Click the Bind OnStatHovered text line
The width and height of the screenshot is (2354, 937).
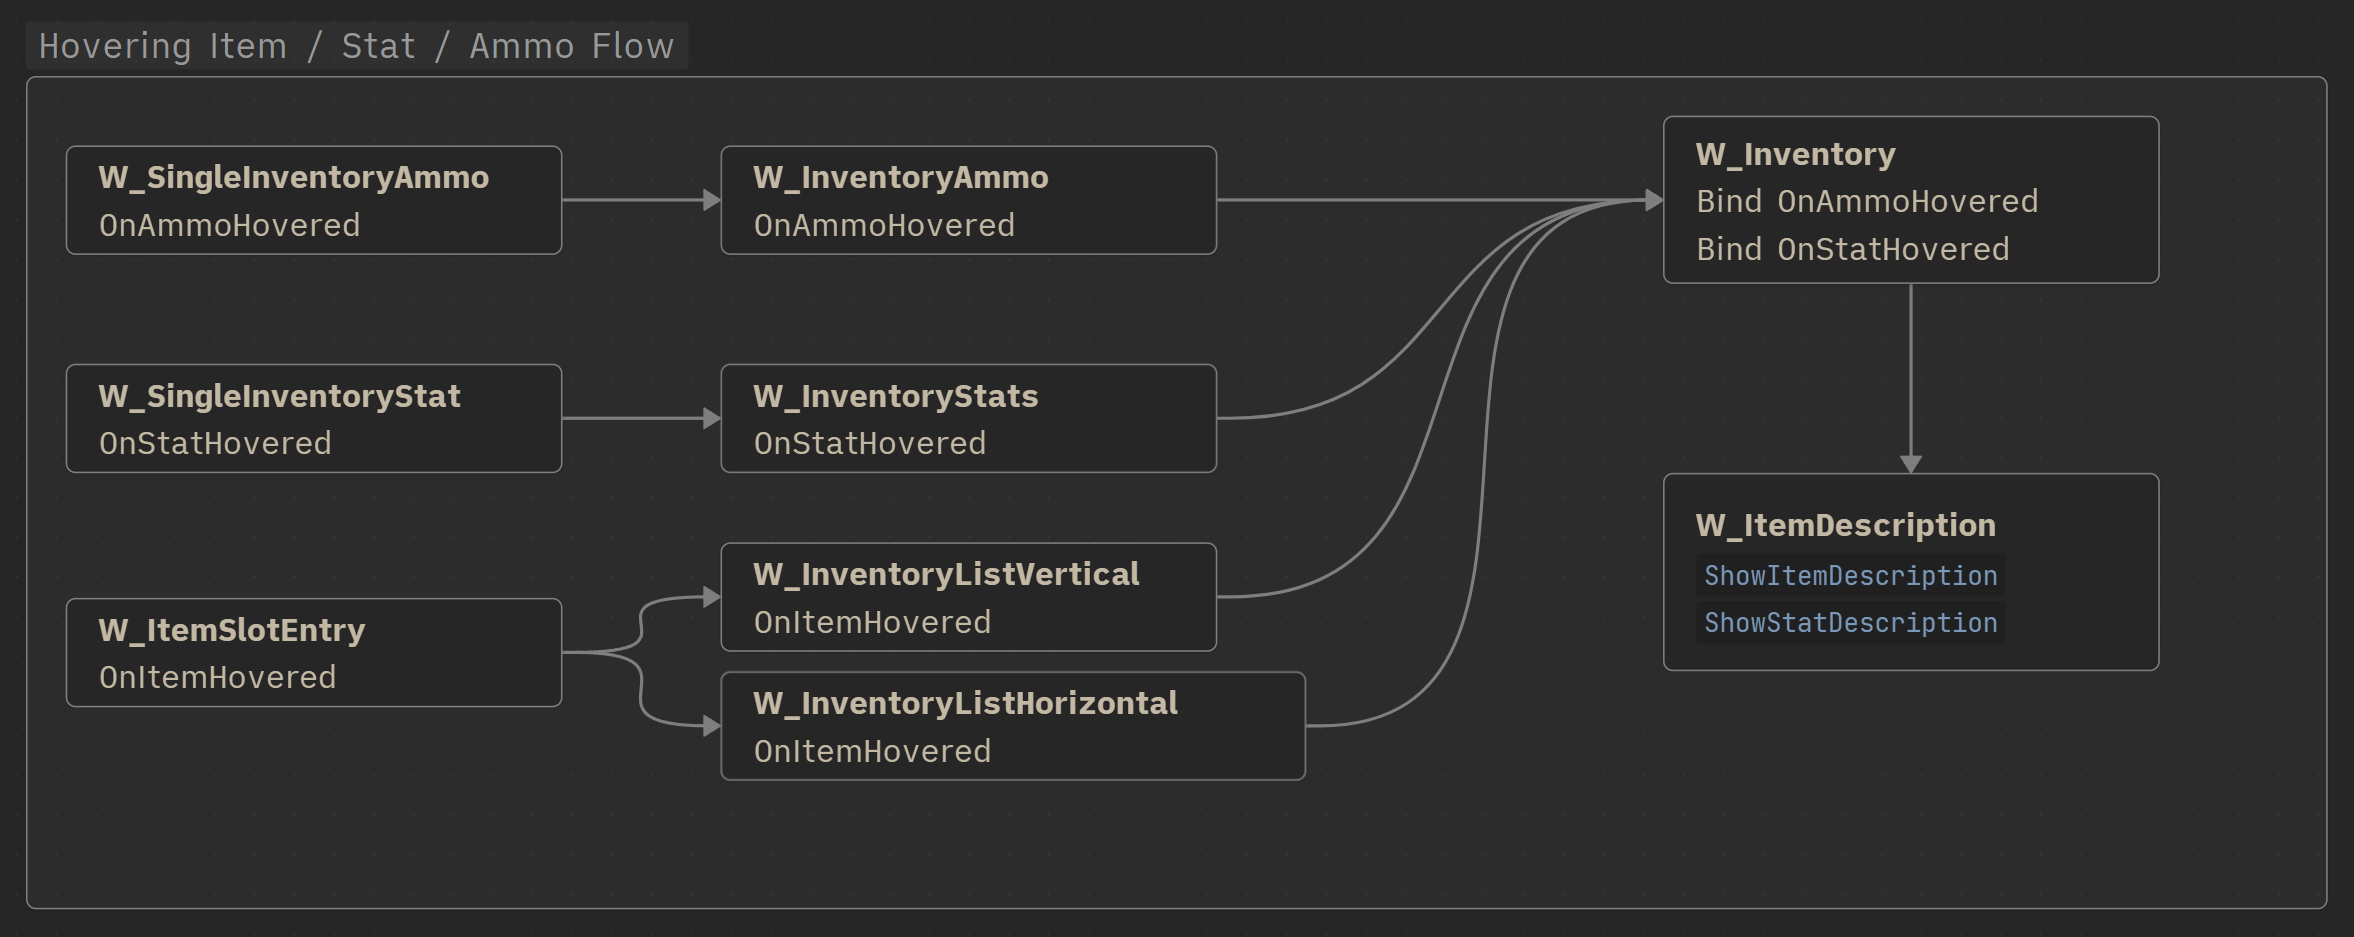[x=1852, y=249]
